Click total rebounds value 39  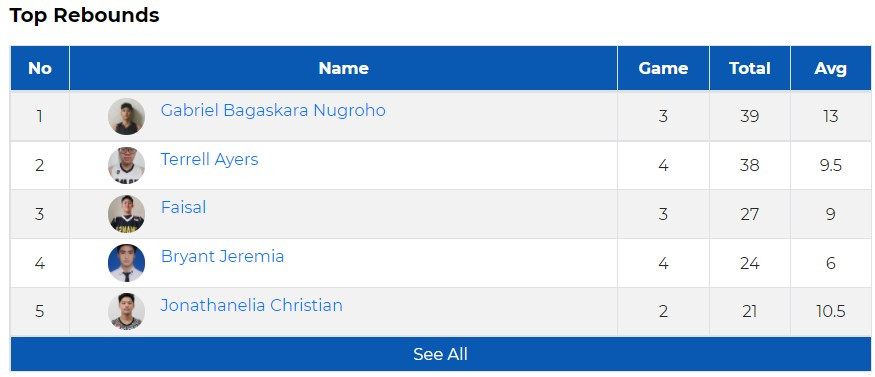749,117
